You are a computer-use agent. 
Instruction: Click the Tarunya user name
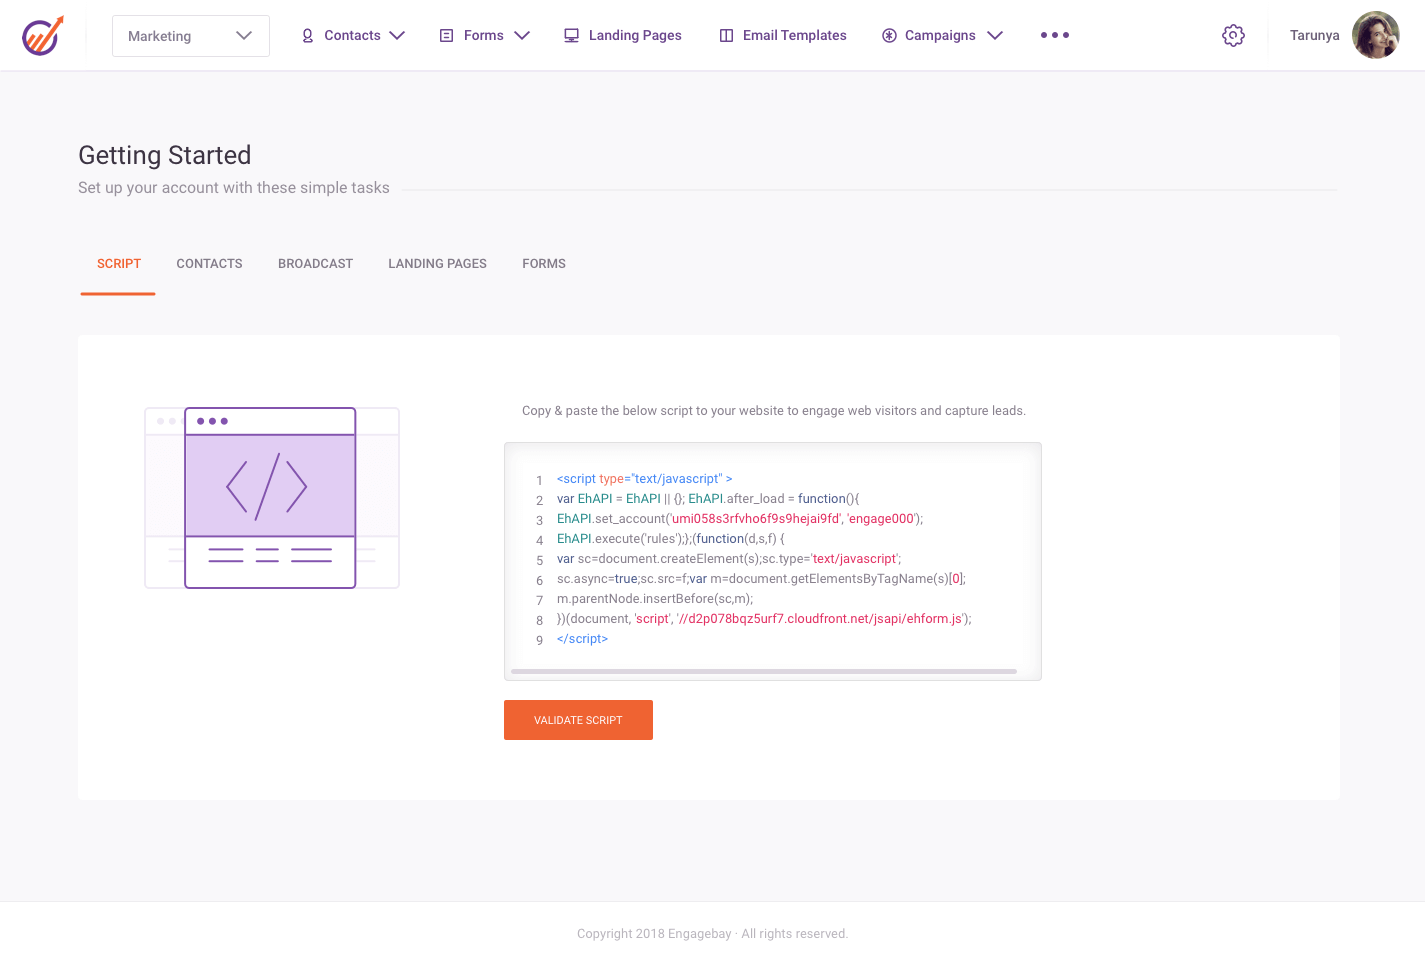point(1314,35)
